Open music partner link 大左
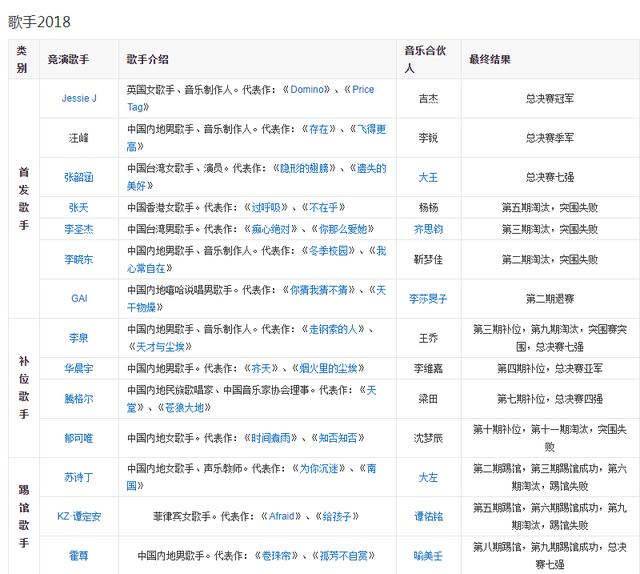Image resolution: width=640 pixels, height=574 pixels. tap(428, 477)
